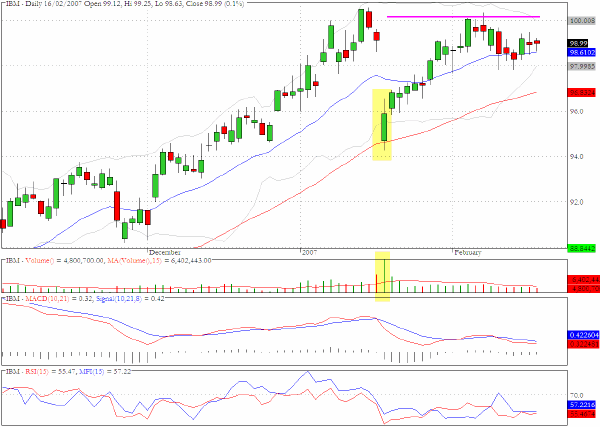600x427 pixels.
Task: Select the red 55.4674 RSI value label
Action: point(582,414)
